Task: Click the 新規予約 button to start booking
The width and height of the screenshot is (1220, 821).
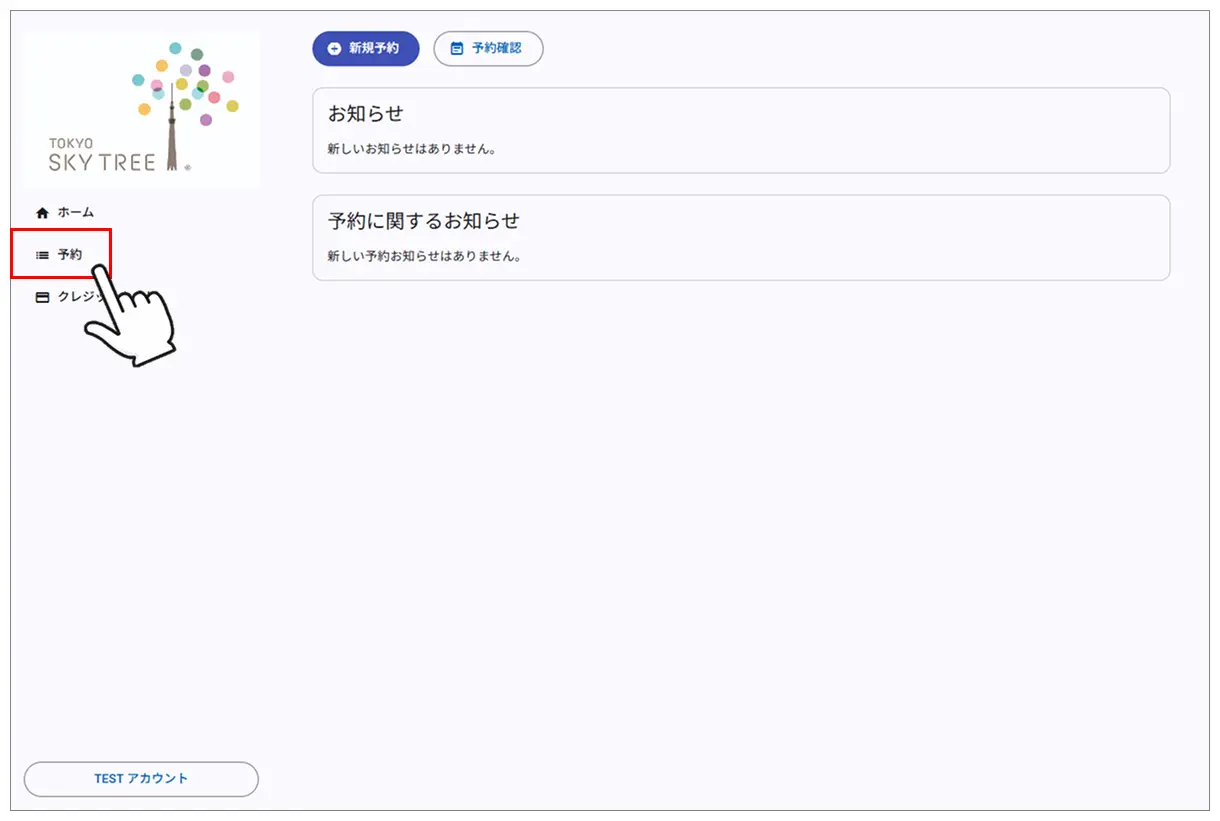Action: (365, 48)
